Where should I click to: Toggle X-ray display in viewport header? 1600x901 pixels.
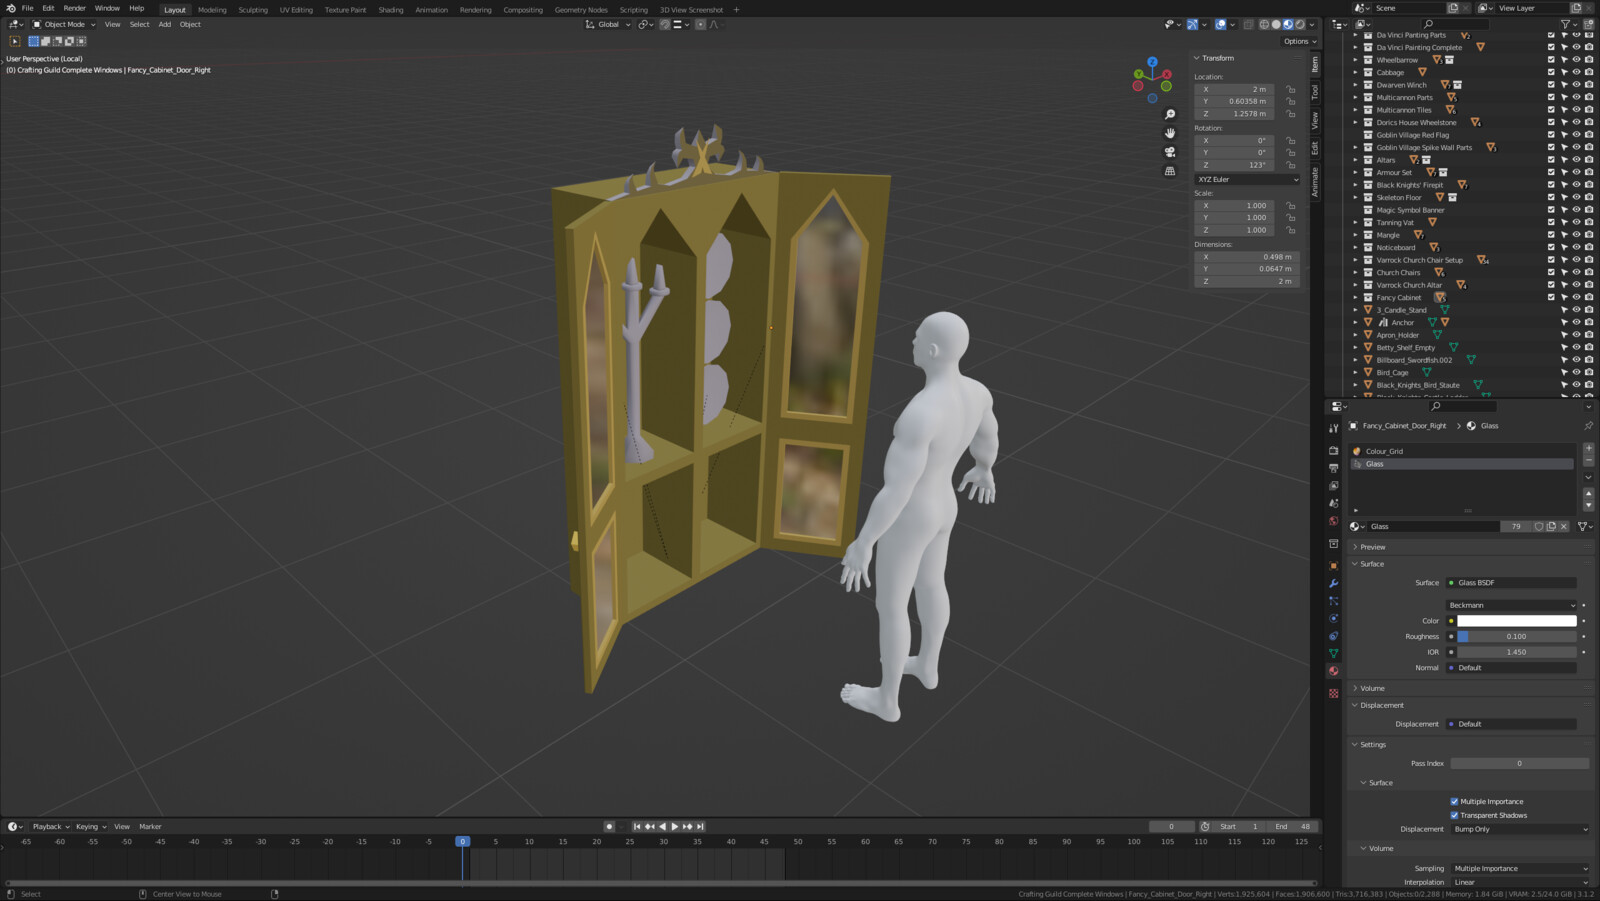click(1248, 24)
